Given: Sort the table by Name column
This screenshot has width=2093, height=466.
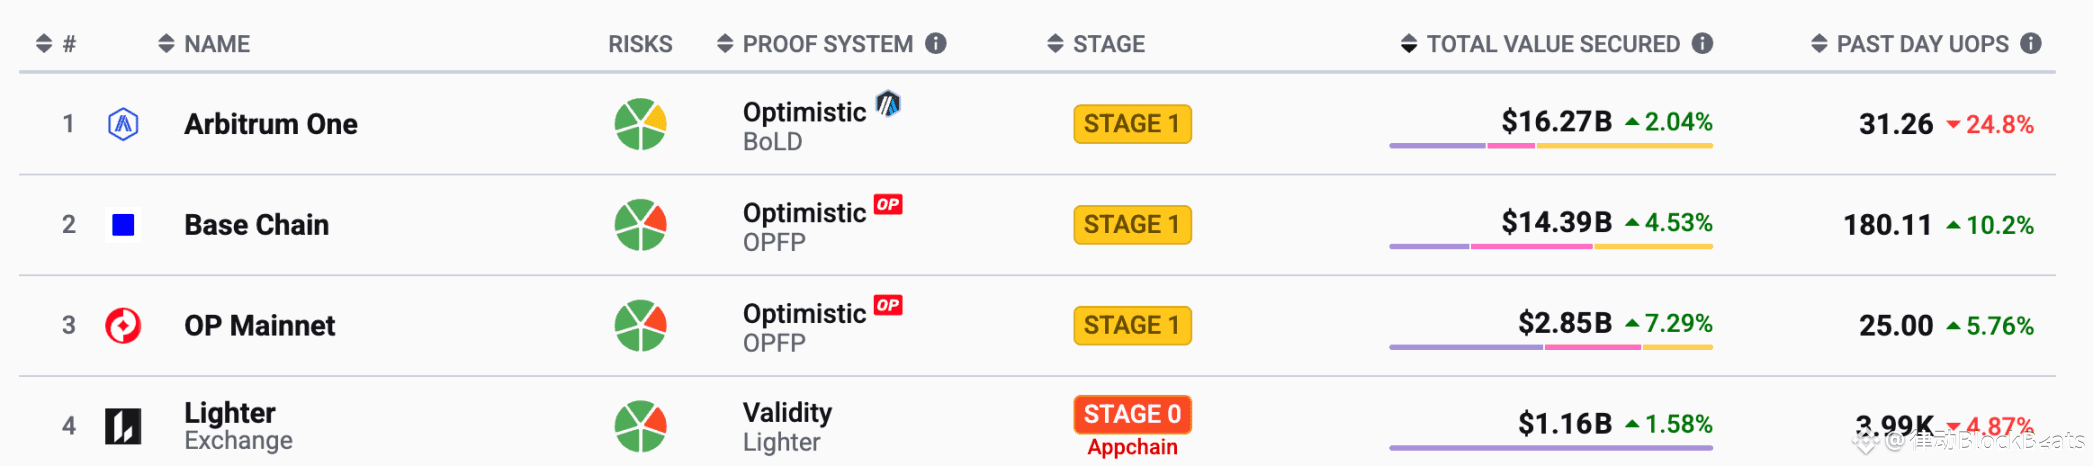Looking at the screenshot, I should [x=204, y=44].
